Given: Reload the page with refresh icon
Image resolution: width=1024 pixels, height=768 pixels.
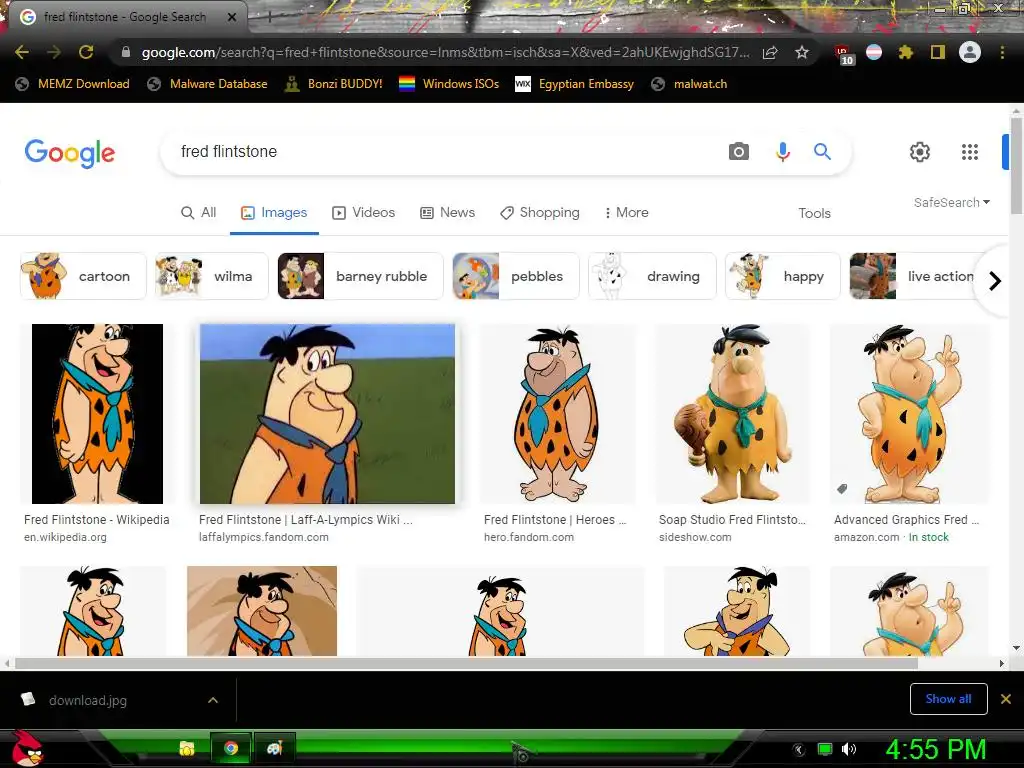Looking at the screenshot, I should [x=86, y=52].
